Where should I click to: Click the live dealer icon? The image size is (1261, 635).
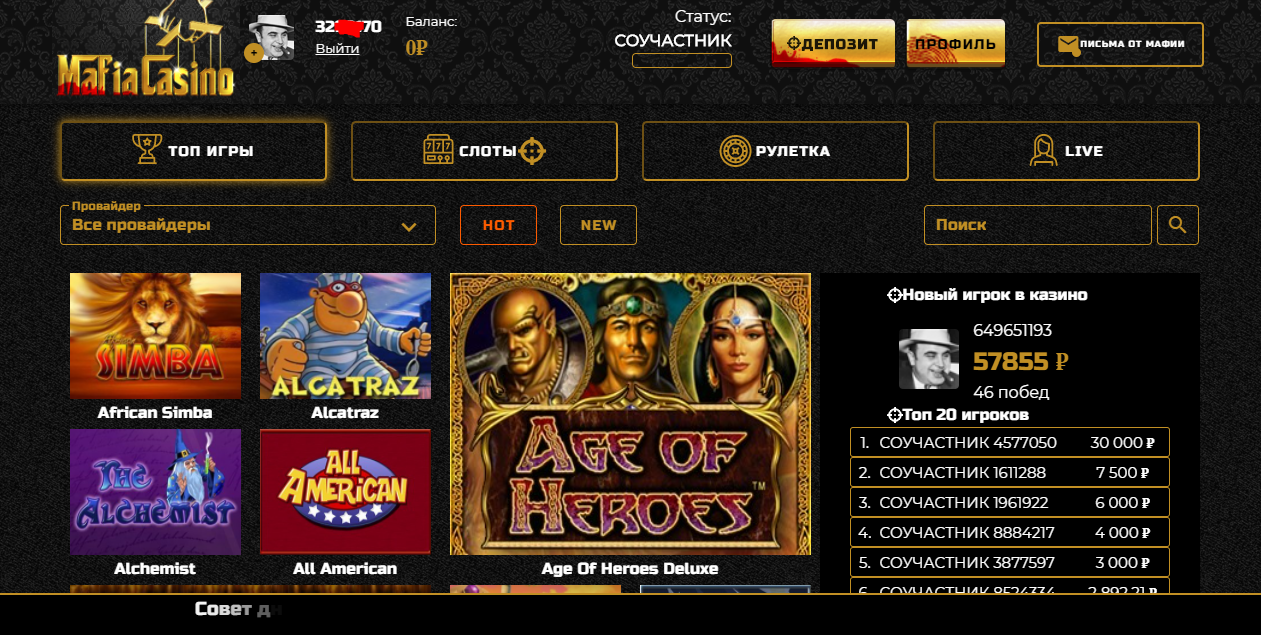tap(1043, 151)
